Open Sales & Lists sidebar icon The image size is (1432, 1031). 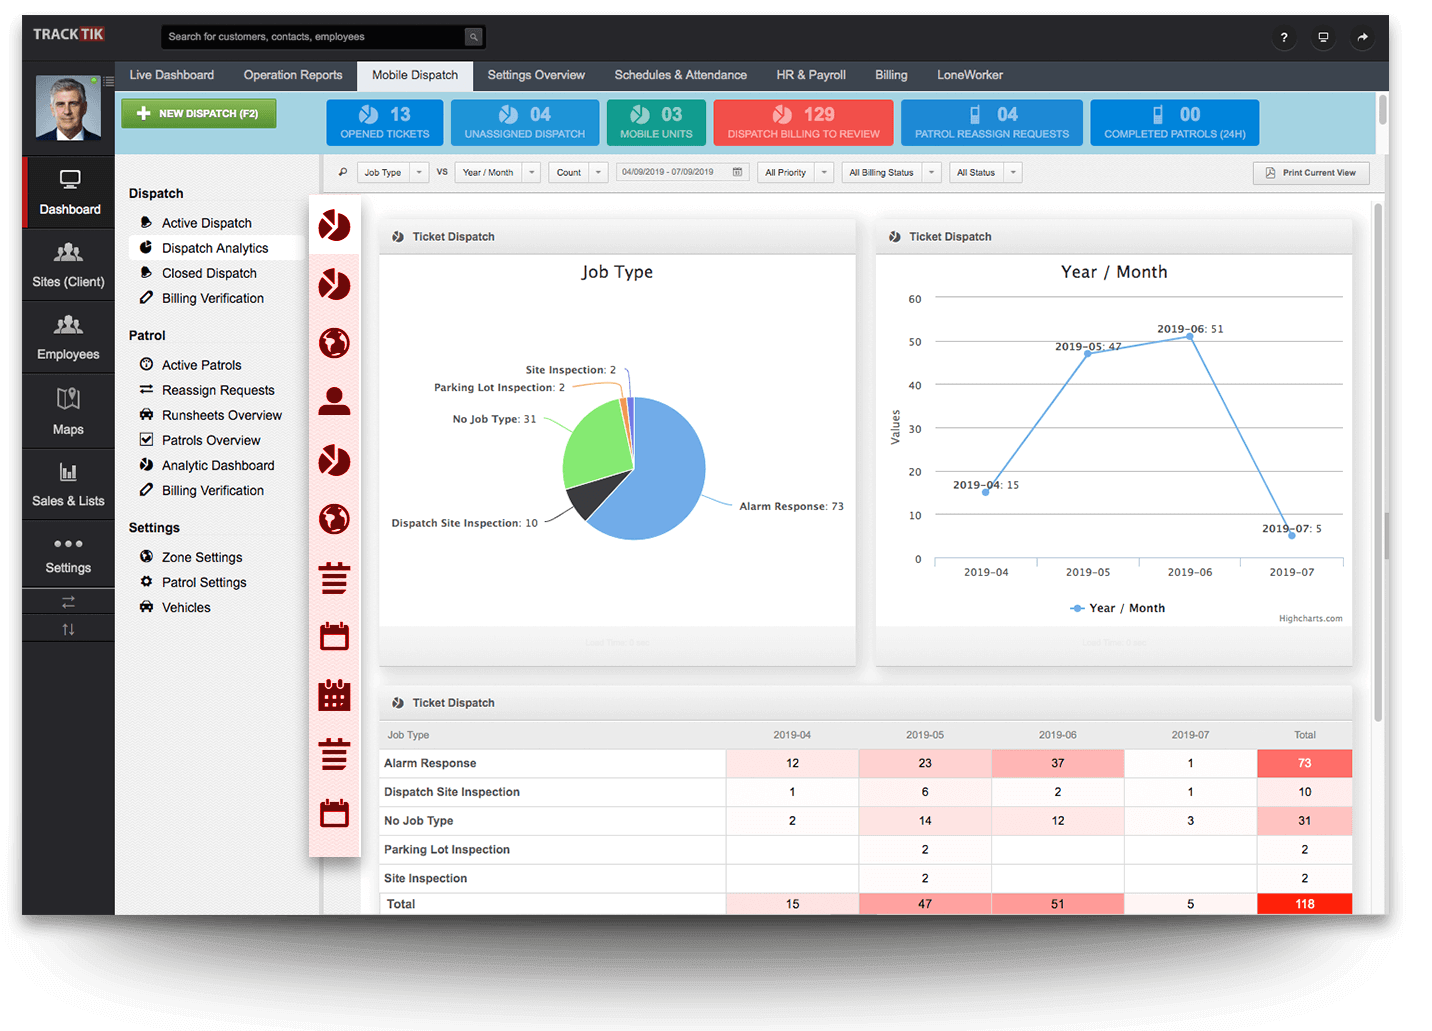point(68,484)
